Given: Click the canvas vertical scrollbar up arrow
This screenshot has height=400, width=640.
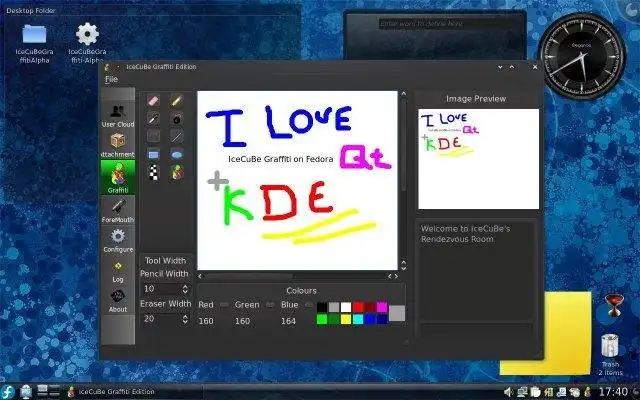Looking at the screenshot, I should click(x=403, y=94).
